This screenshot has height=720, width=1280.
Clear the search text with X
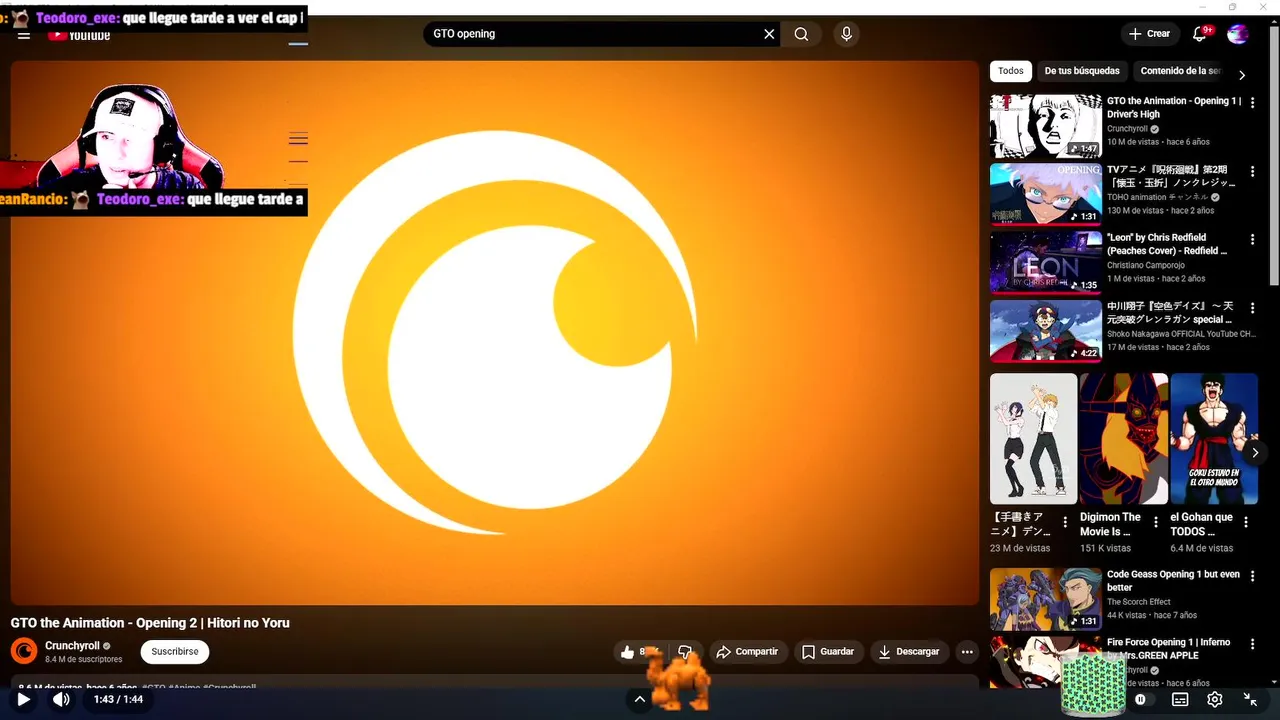(769, 34)
